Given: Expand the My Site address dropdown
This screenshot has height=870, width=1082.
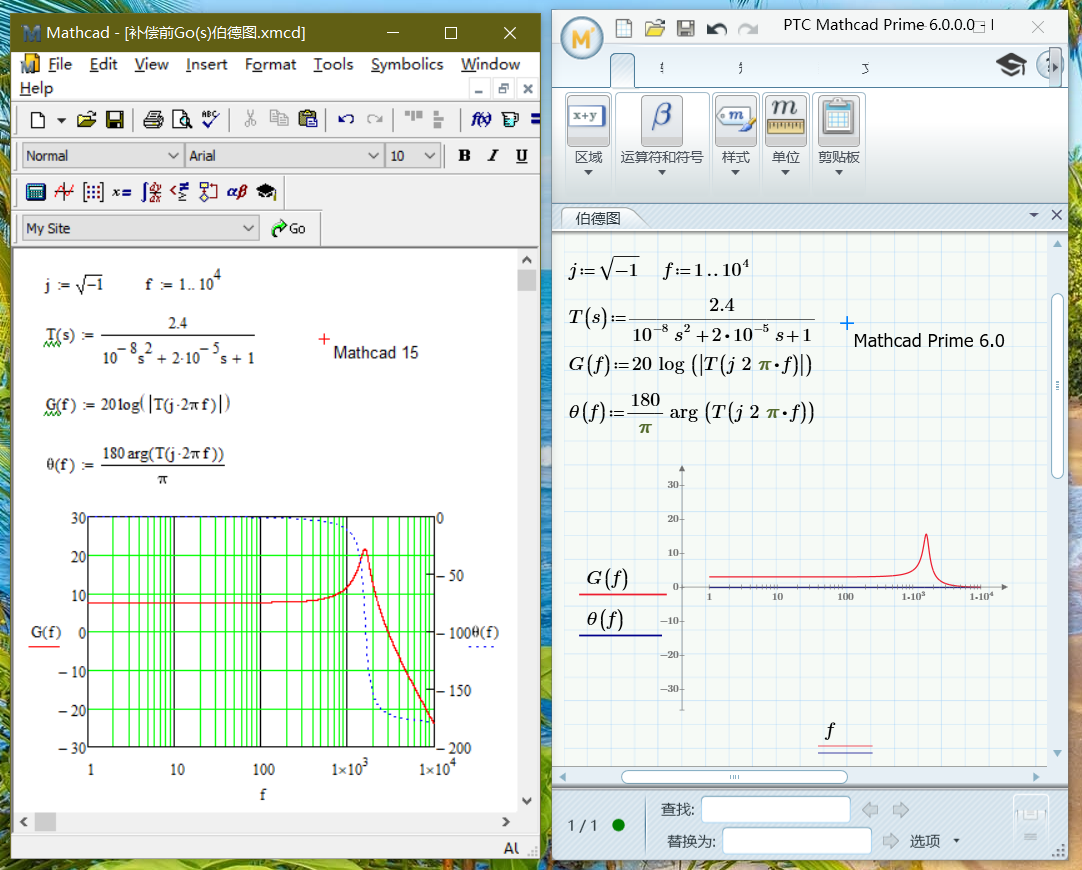Looking at the screenshot, I should (248, 228).
